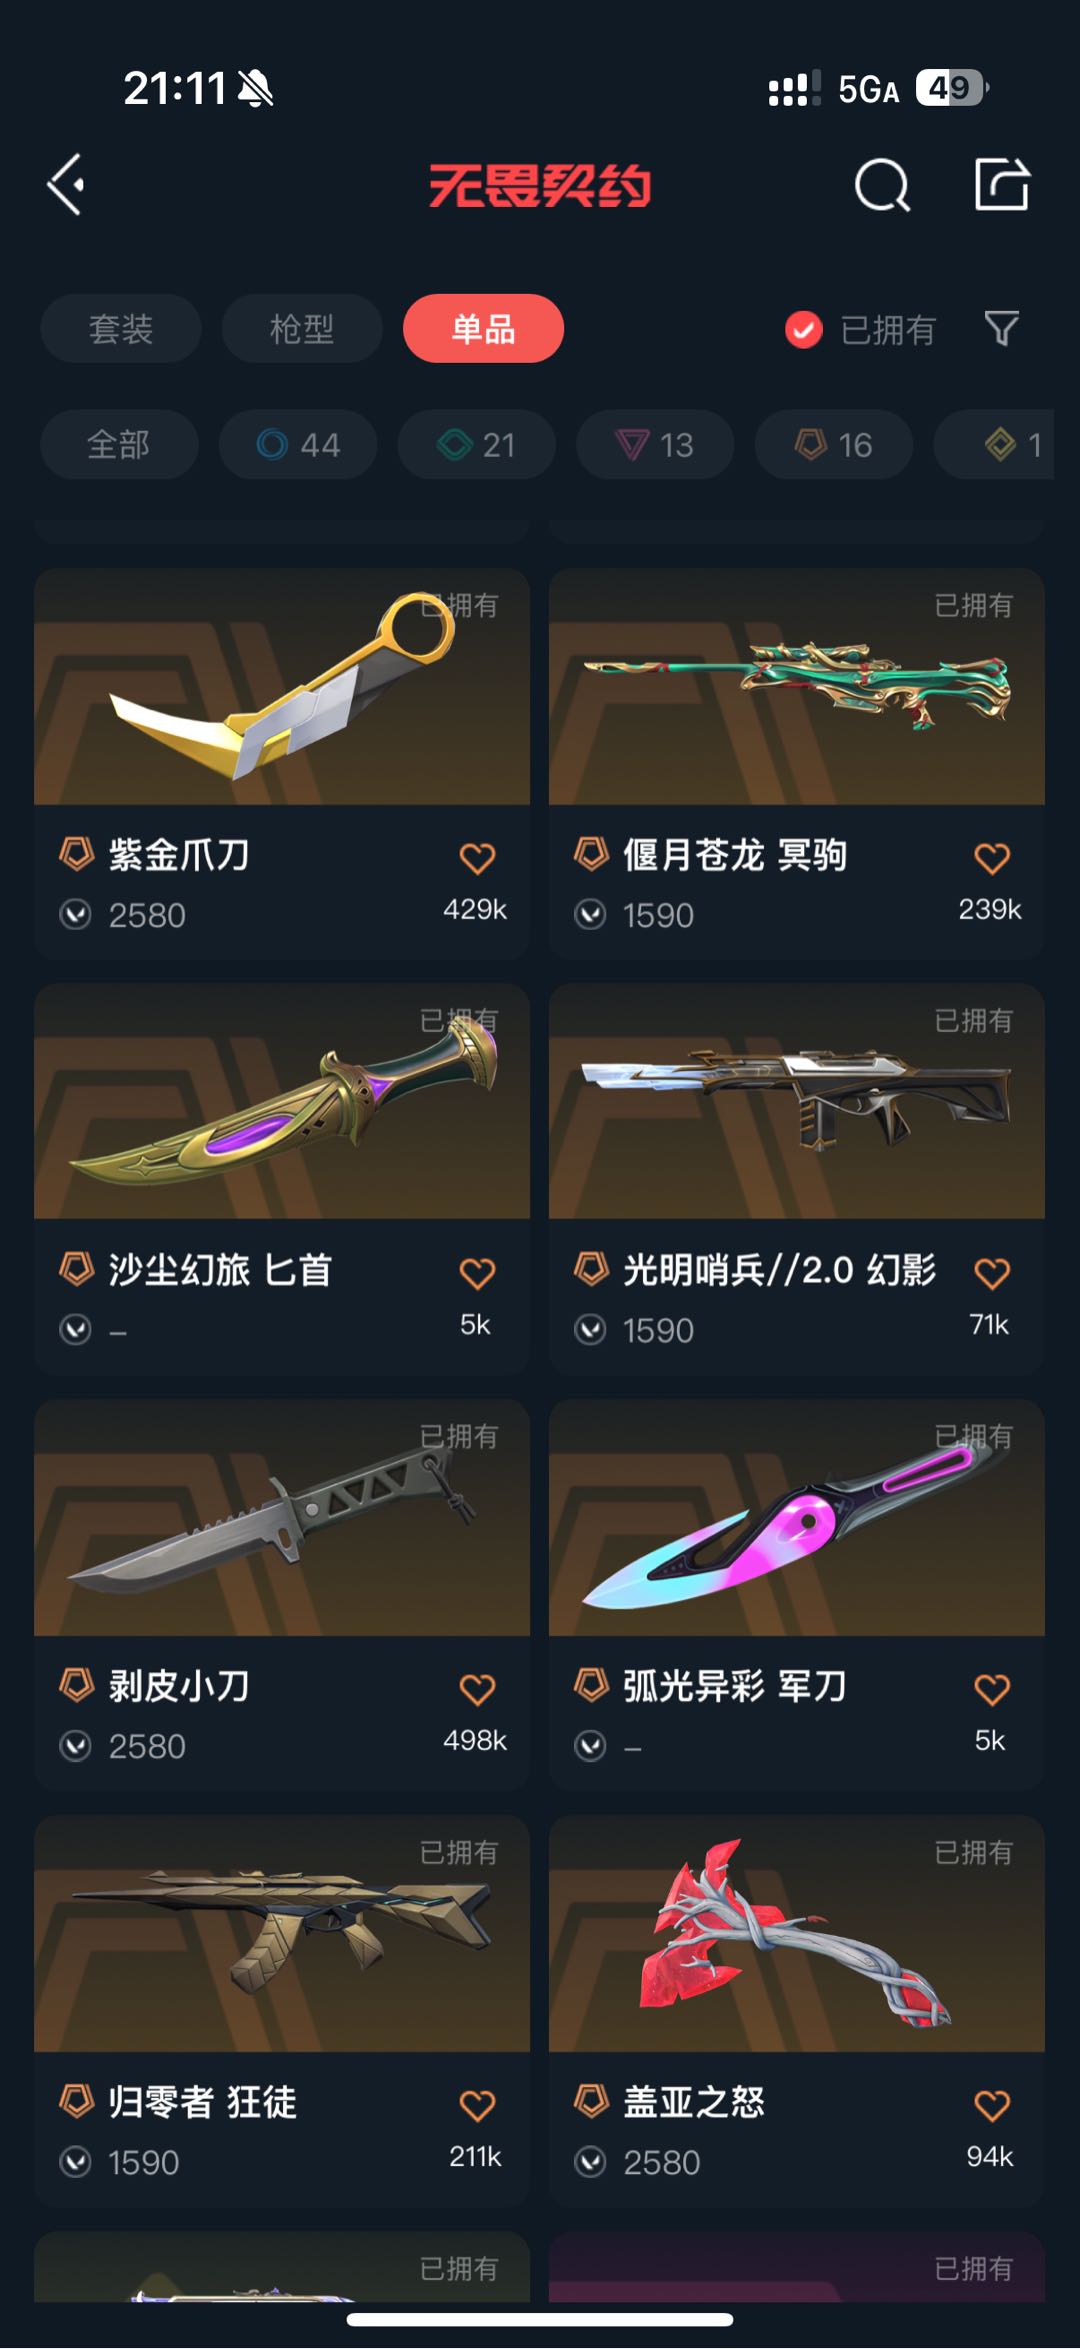Open the funnel filter icon

pos(1001,329)
